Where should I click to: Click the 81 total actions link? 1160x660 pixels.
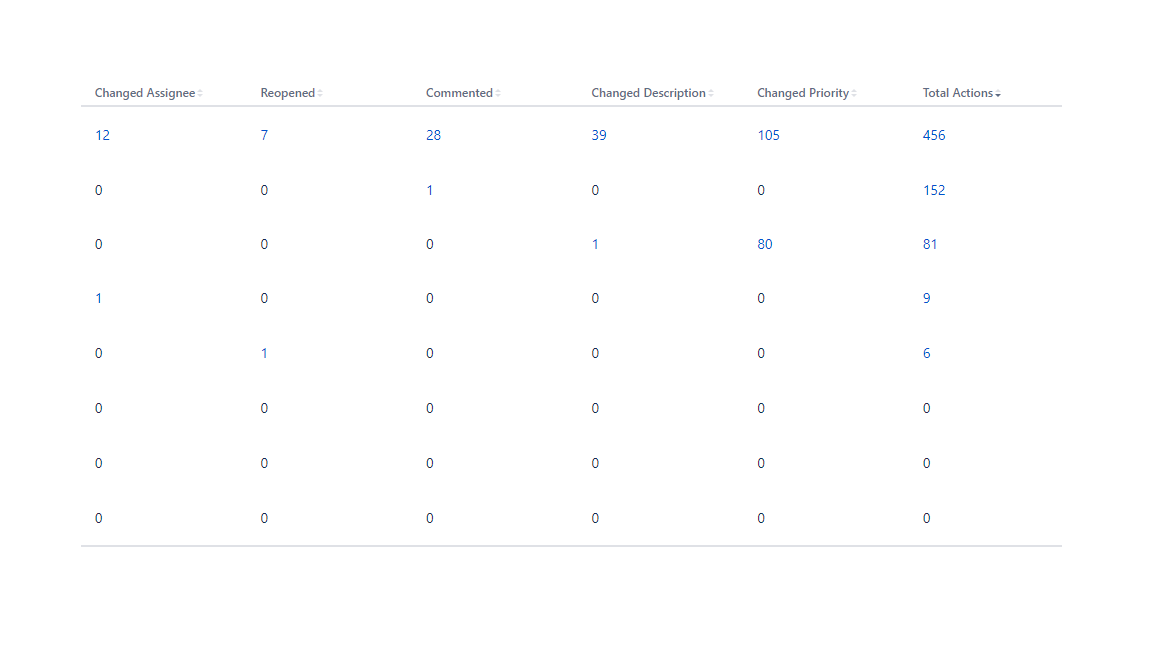tap(930, 244)
